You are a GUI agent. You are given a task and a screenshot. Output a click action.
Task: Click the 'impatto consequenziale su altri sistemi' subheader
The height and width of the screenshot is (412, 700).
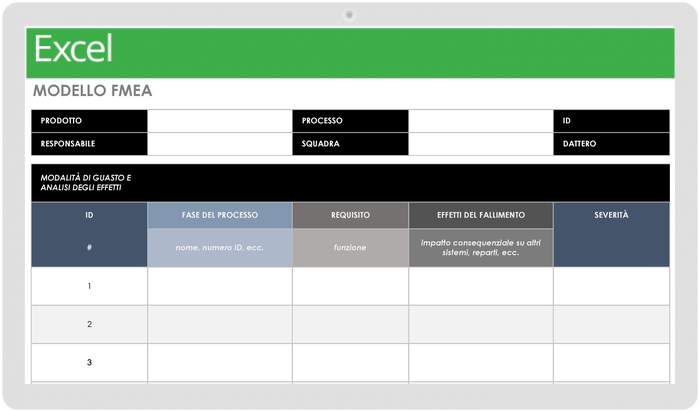tap(481, 248)
